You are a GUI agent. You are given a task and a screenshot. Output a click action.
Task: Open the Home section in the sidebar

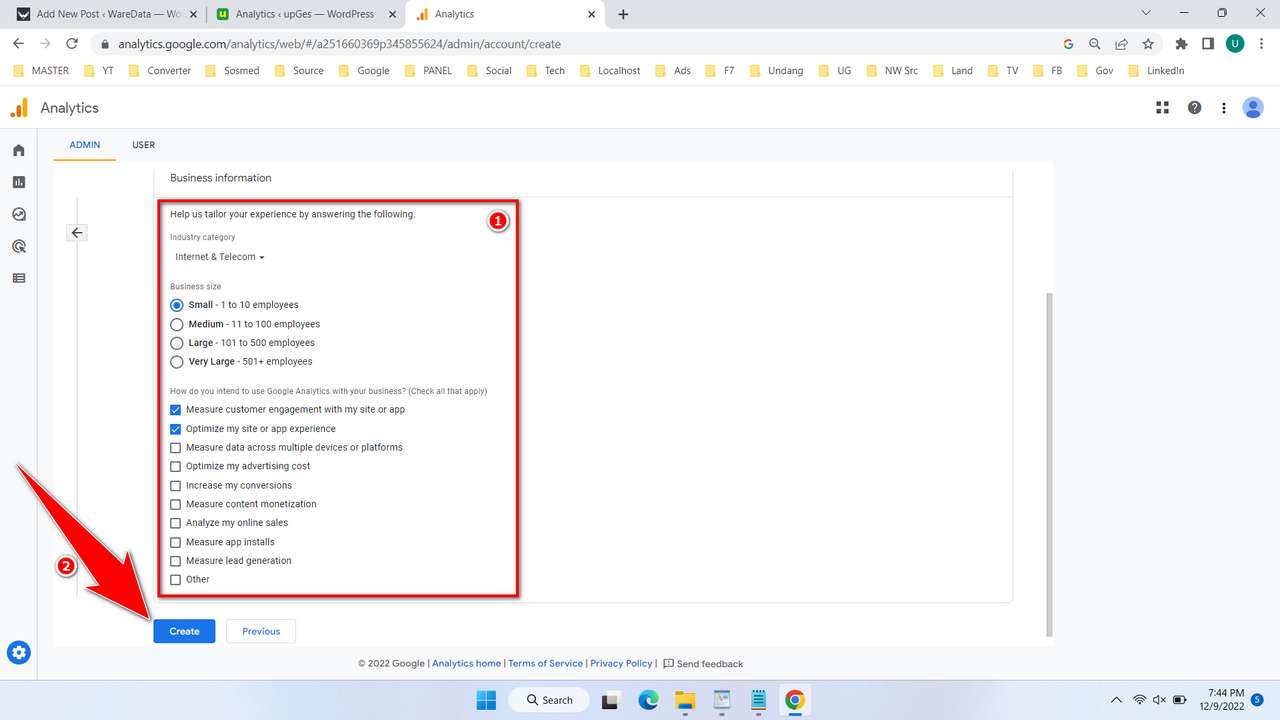pyautogui.click(x=18, y=149)
